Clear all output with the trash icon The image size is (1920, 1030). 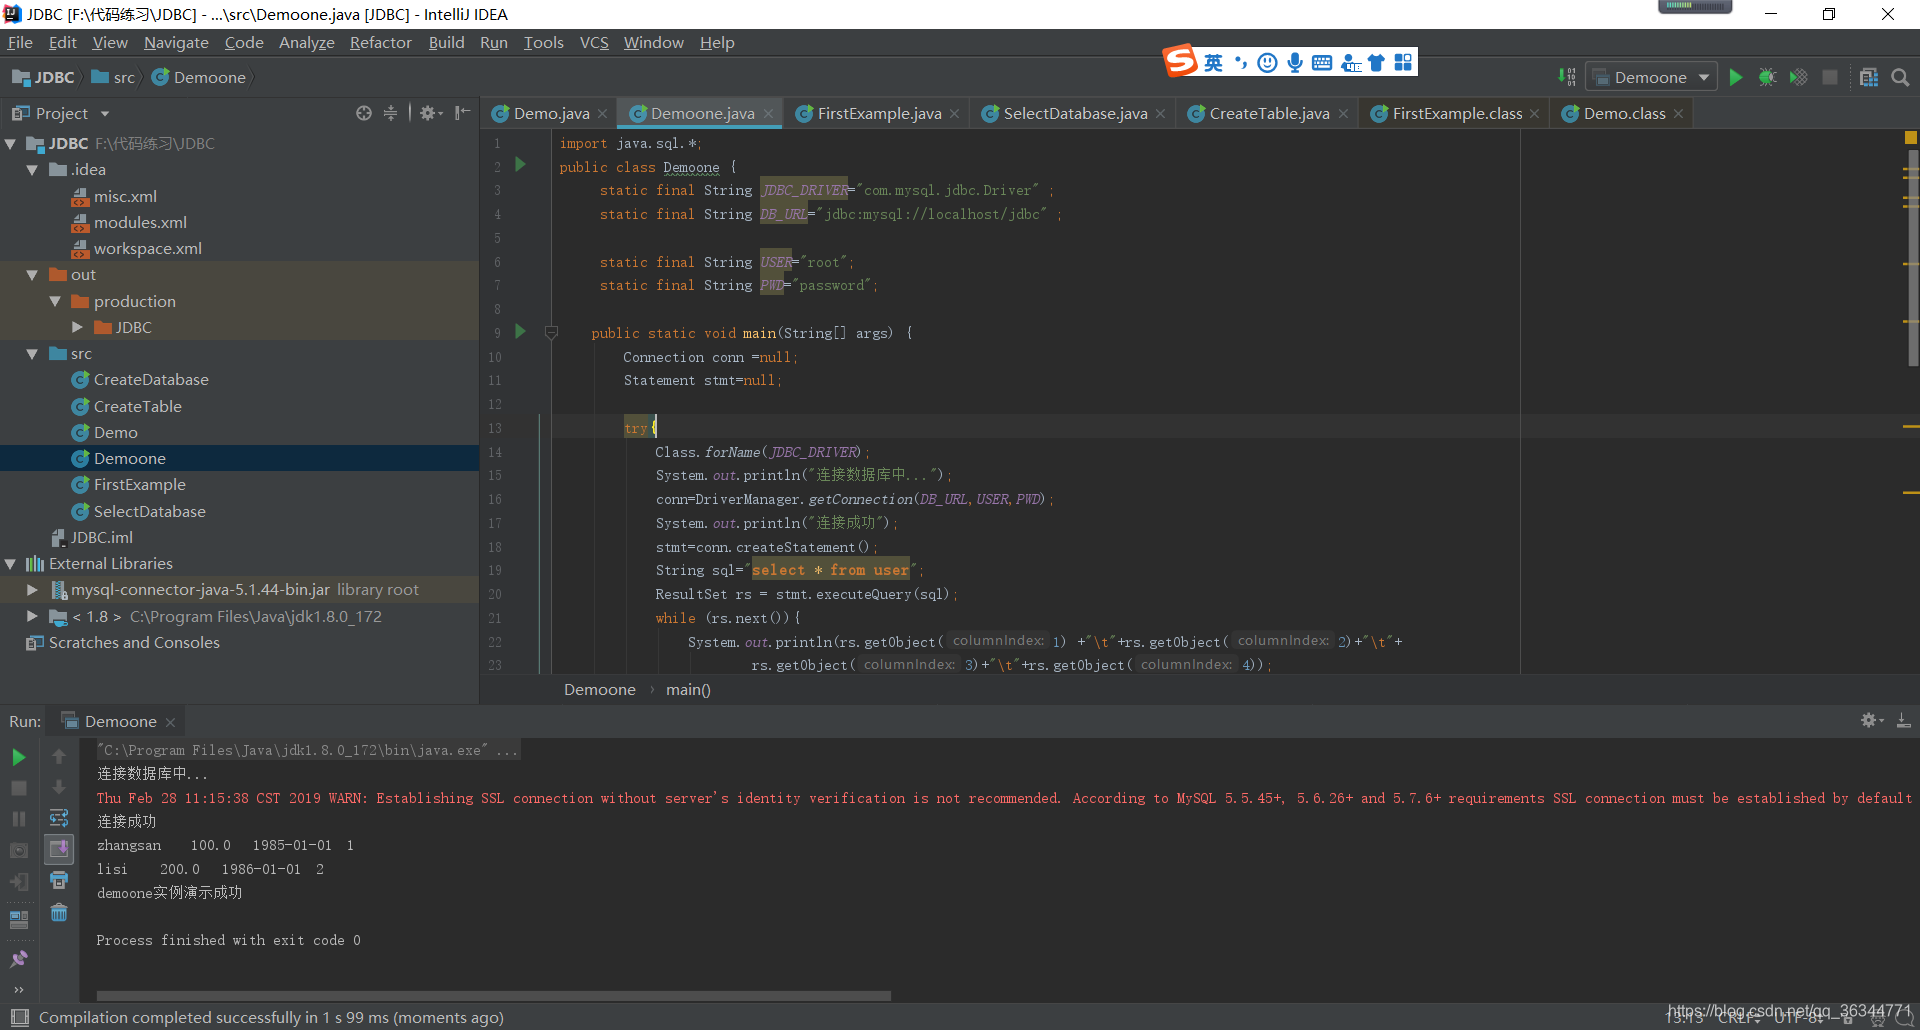click(x=59, y=913)
